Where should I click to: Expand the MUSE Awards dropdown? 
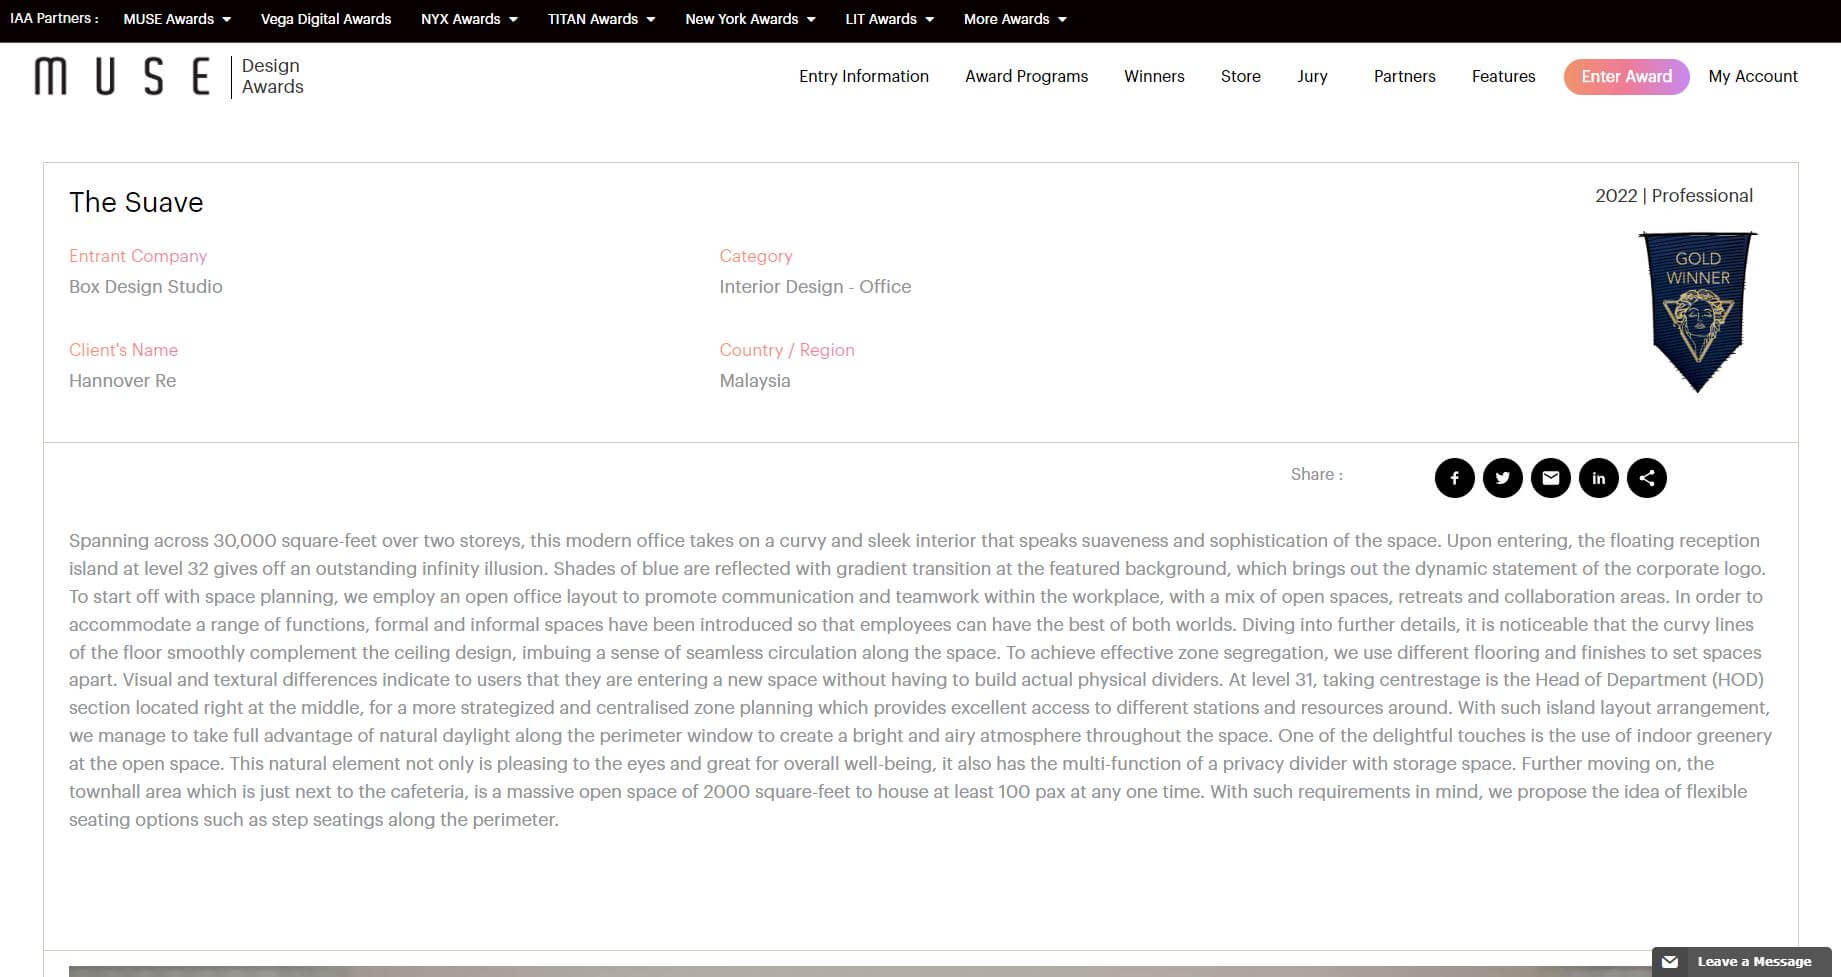click(177, 19)
